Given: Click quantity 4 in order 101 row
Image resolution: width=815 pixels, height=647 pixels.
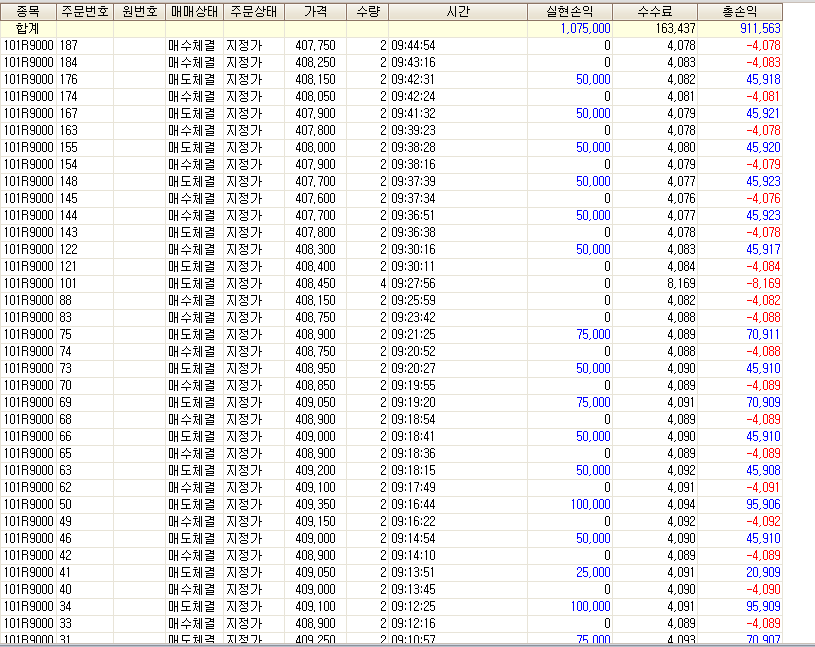Looking at the screenshot, I should (x=383, y=284).
